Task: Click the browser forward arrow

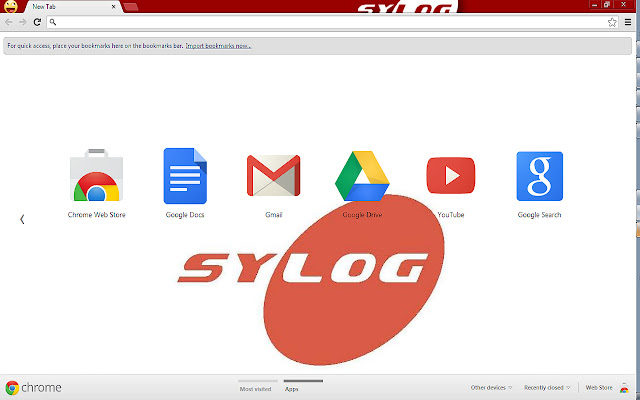Action: coord(23,22)
